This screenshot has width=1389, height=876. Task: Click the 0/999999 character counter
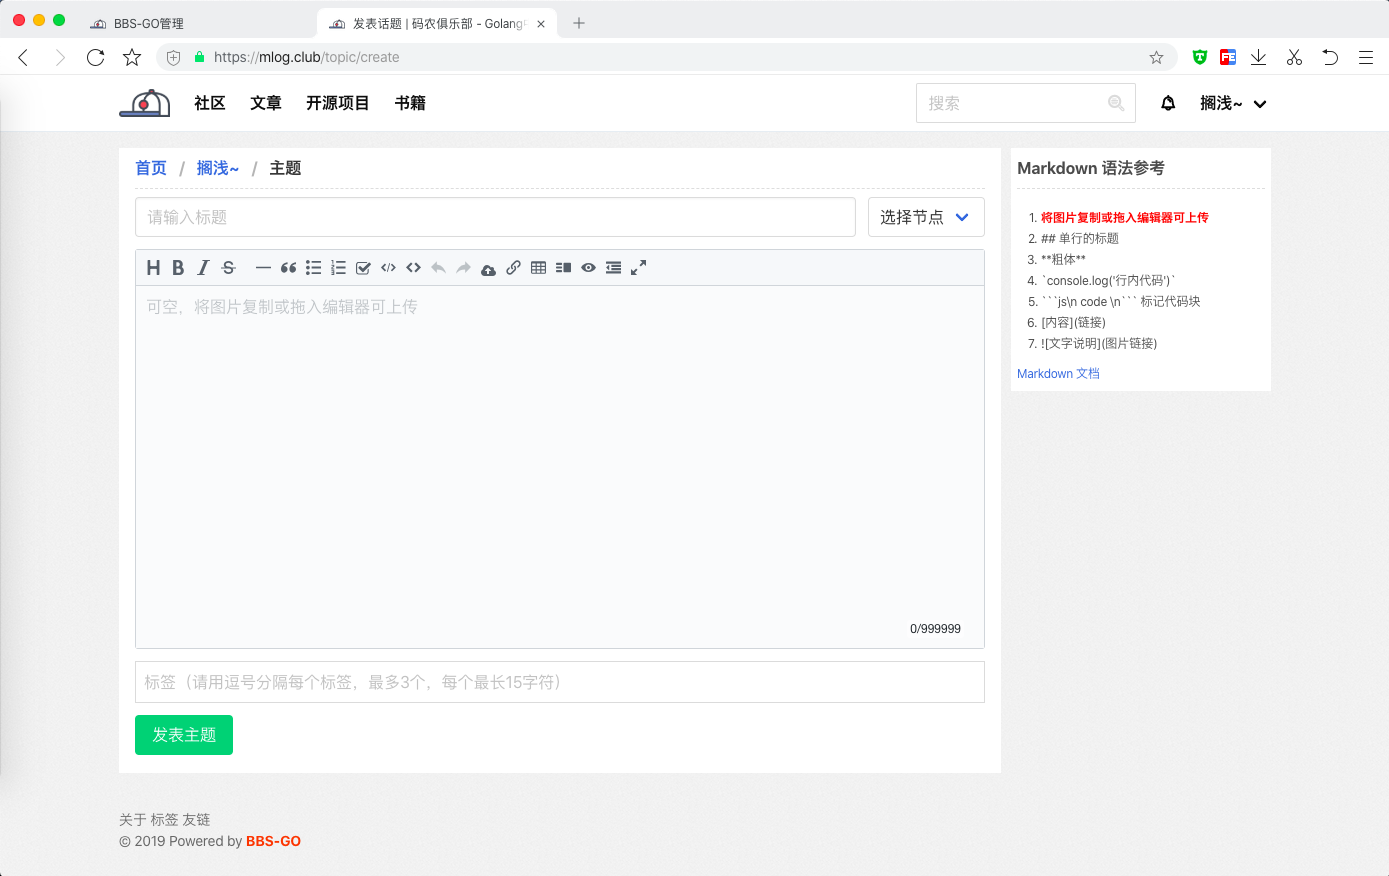click(935, 629)
